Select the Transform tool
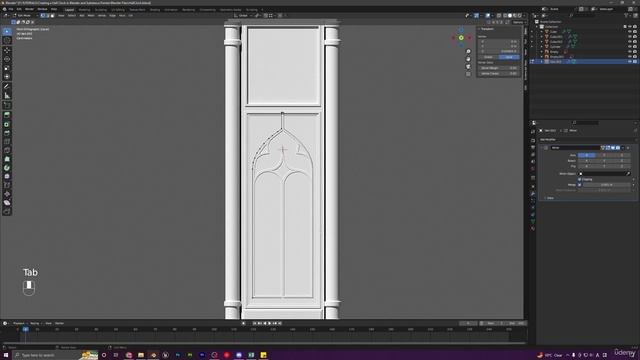The width and height of the screenshot is (640, 360). [7, 77]
